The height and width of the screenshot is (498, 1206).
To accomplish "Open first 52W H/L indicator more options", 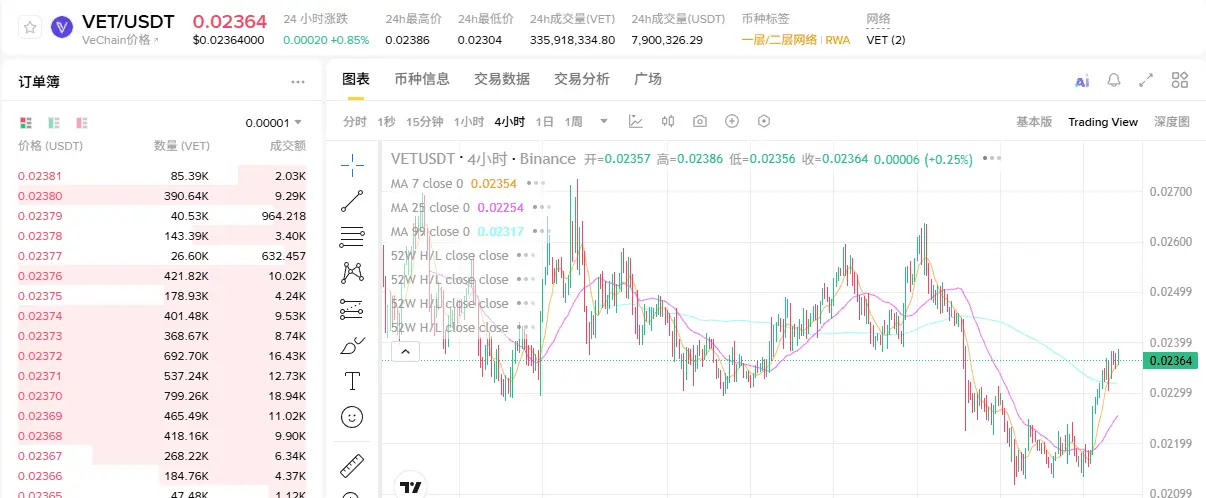I will tap(527, 256).
